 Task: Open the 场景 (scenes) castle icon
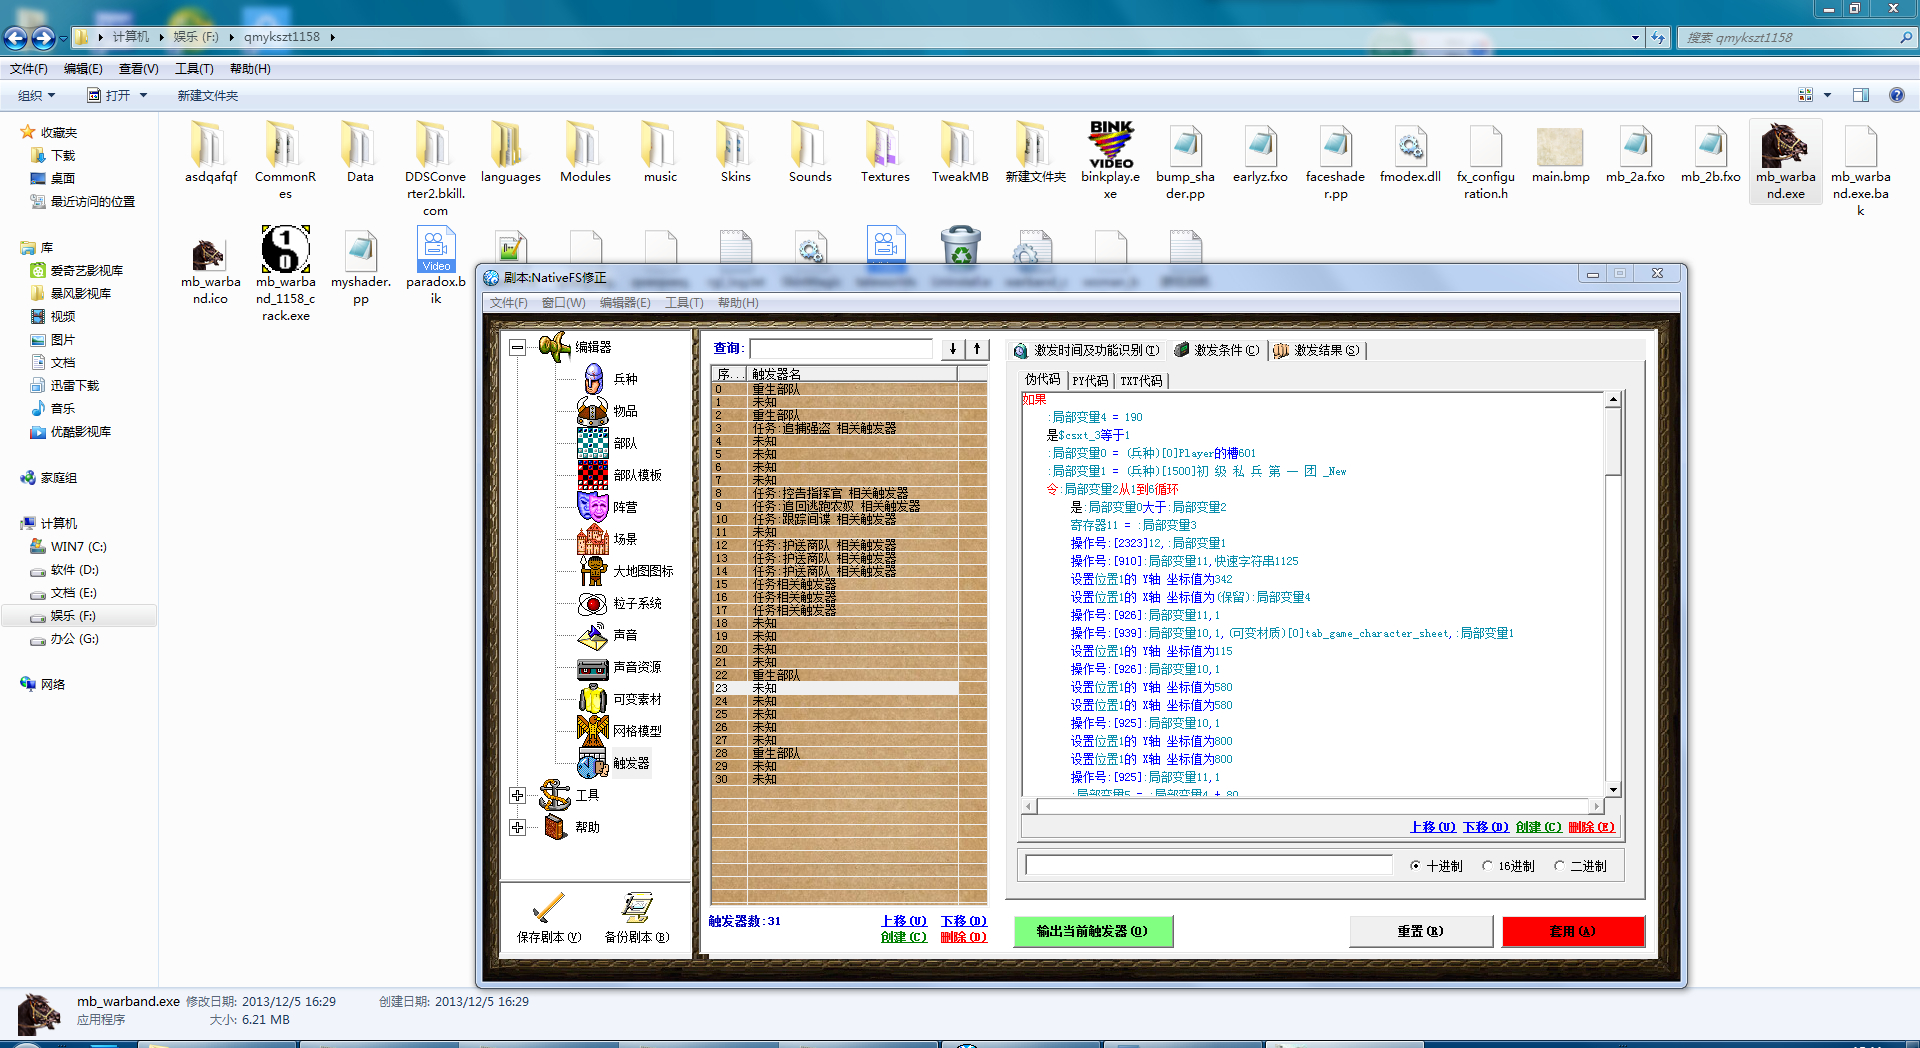593,539
